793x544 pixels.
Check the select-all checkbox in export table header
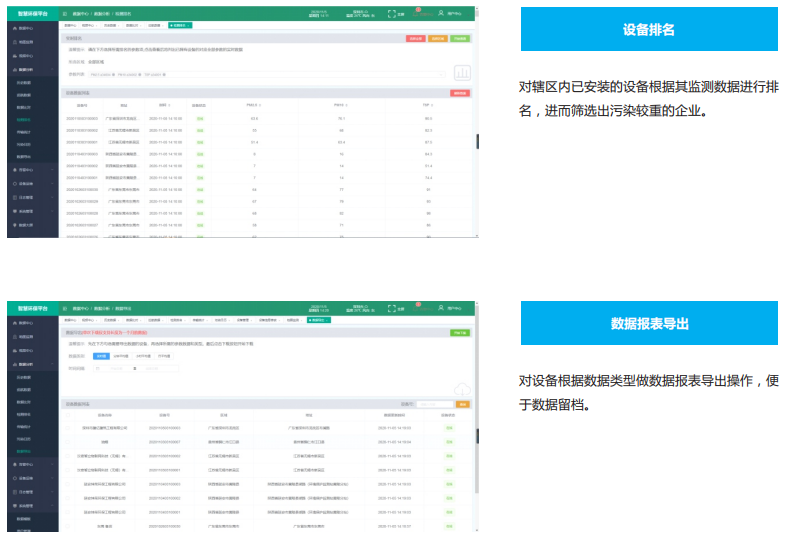[66, 414]
